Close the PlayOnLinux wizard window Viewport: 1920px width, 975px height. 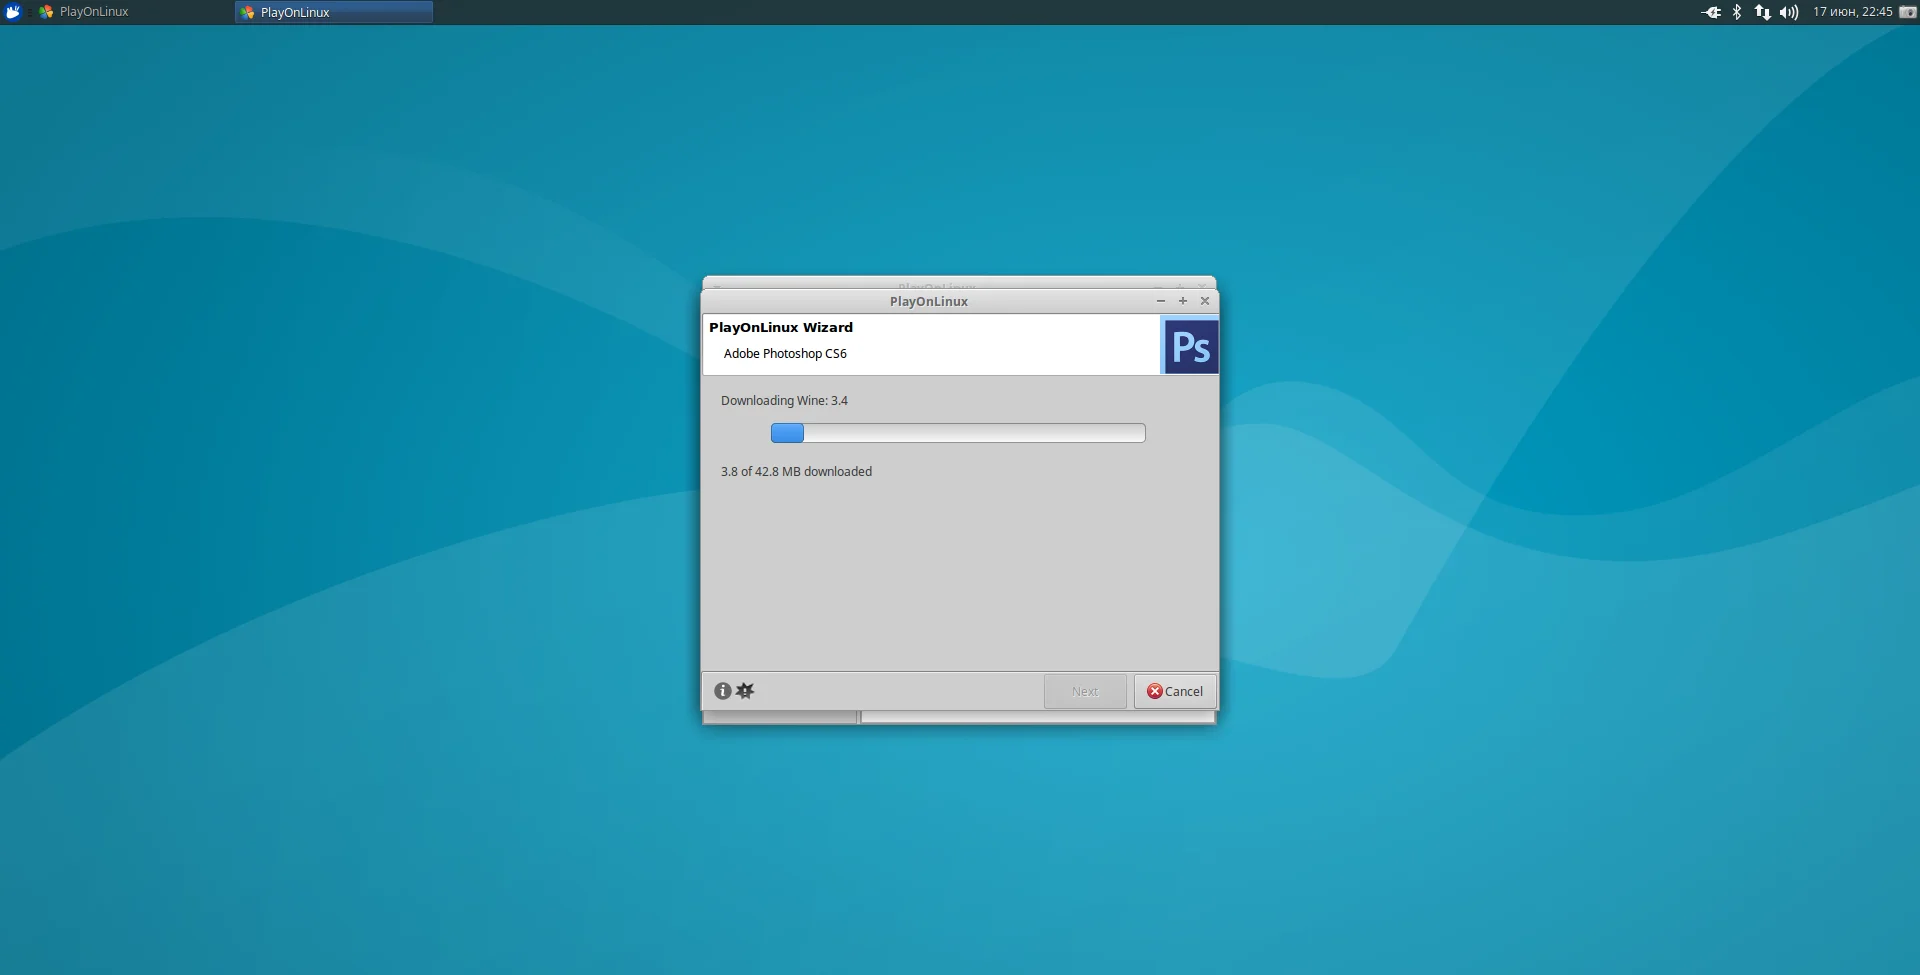(x=1205, y=301)
